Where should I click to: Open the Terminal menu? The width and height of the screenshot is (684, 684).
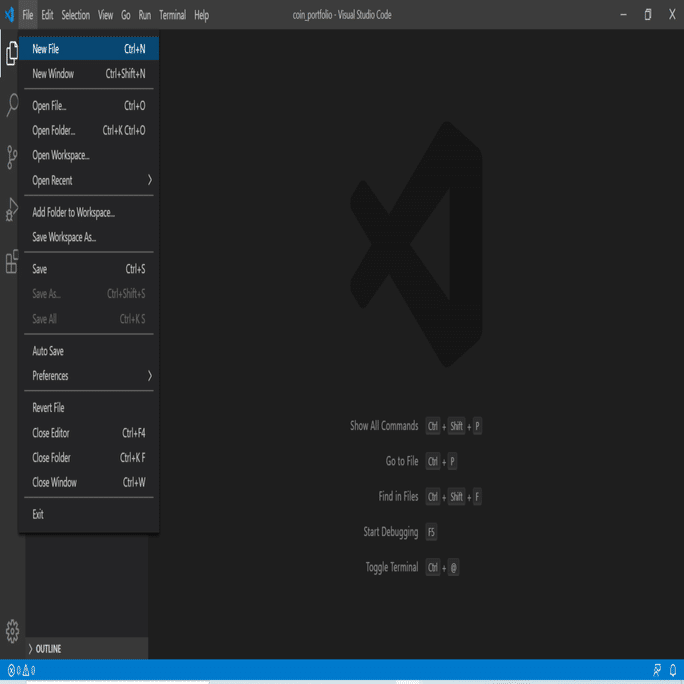tap(172, 15)
